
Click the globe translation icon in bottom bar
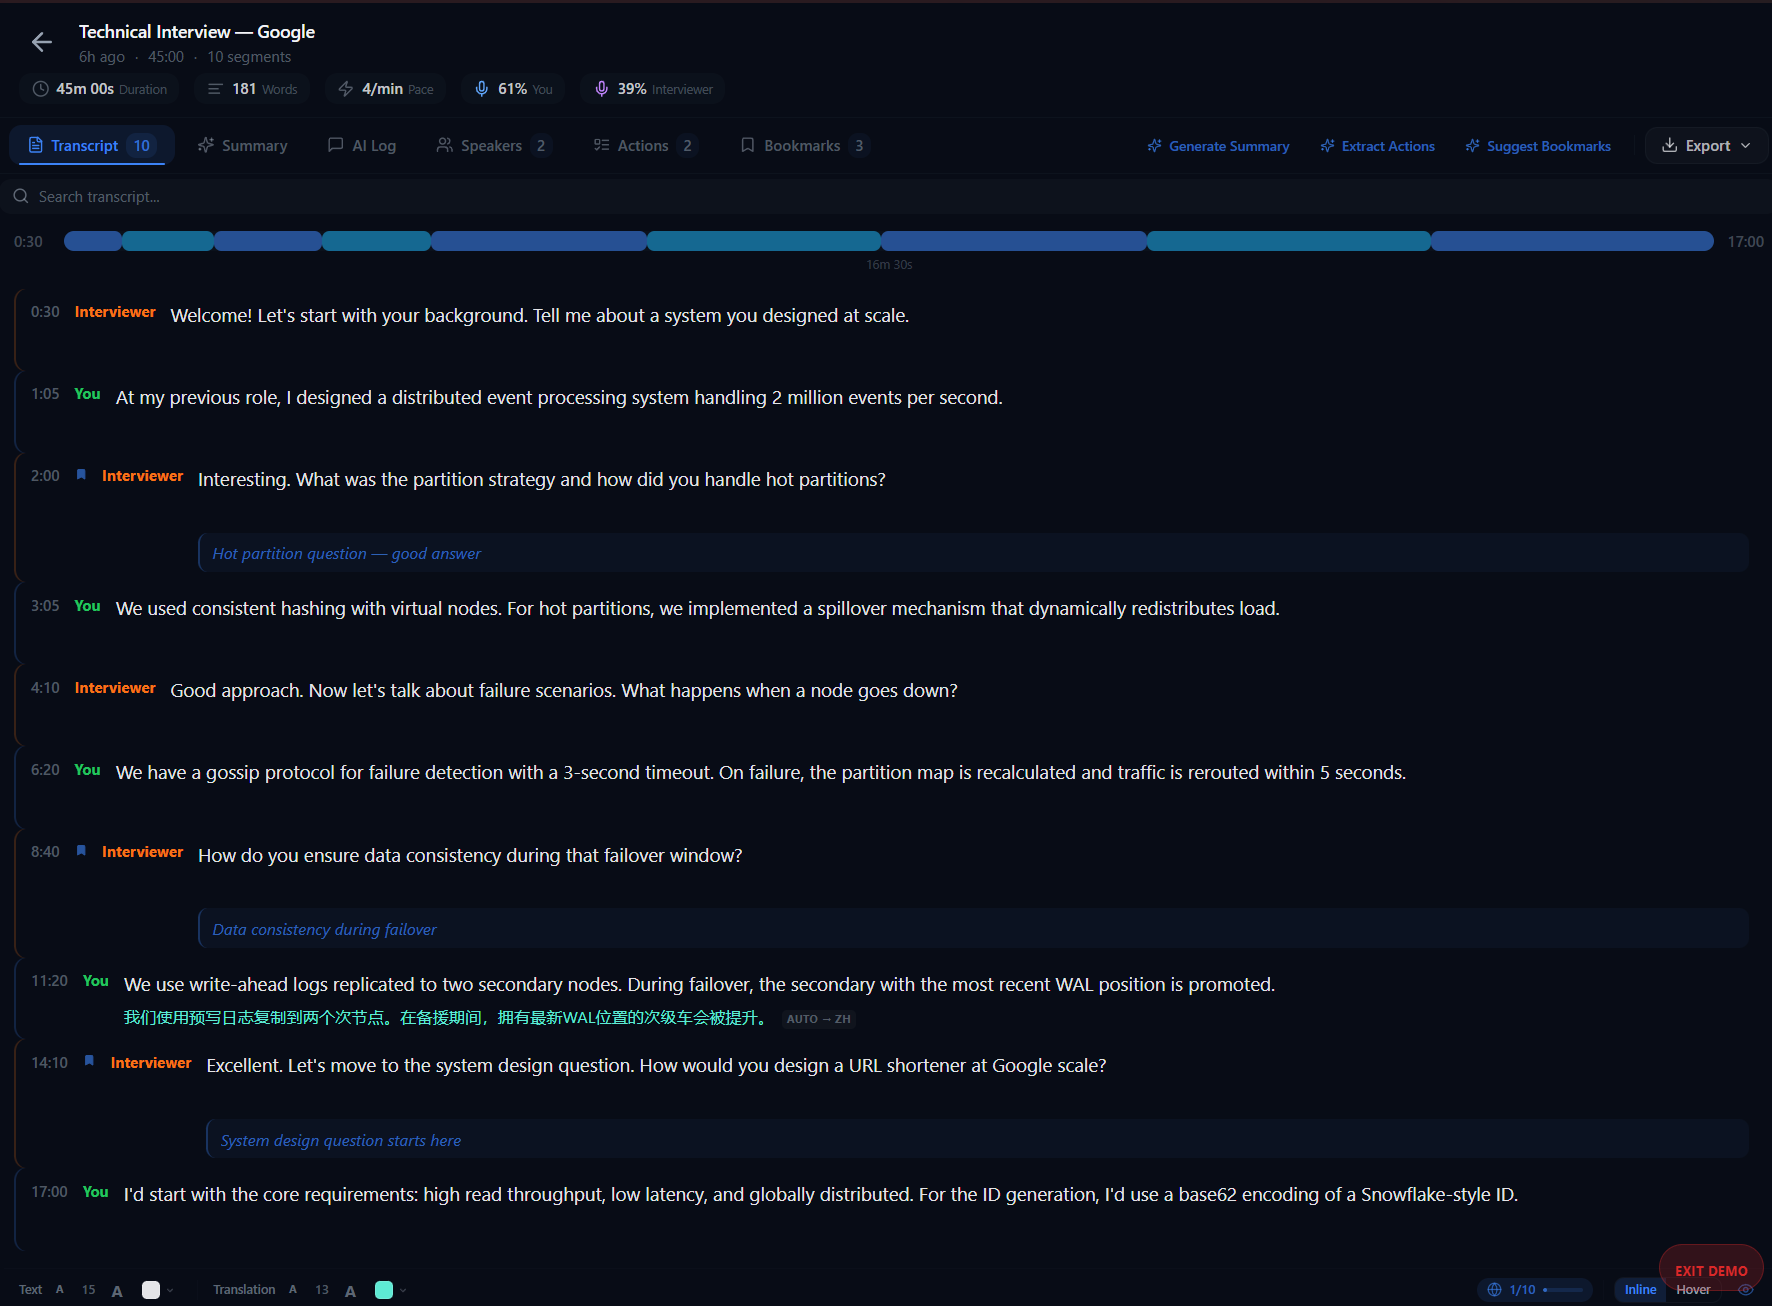pyautogui.click(x=1494, y=1290)
